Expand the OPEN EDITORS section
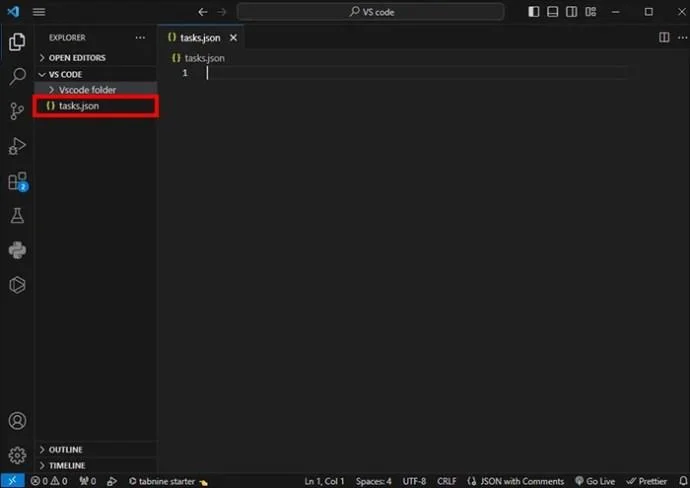The width and height of the screenshot is (690, 488). tap(95, 58)
